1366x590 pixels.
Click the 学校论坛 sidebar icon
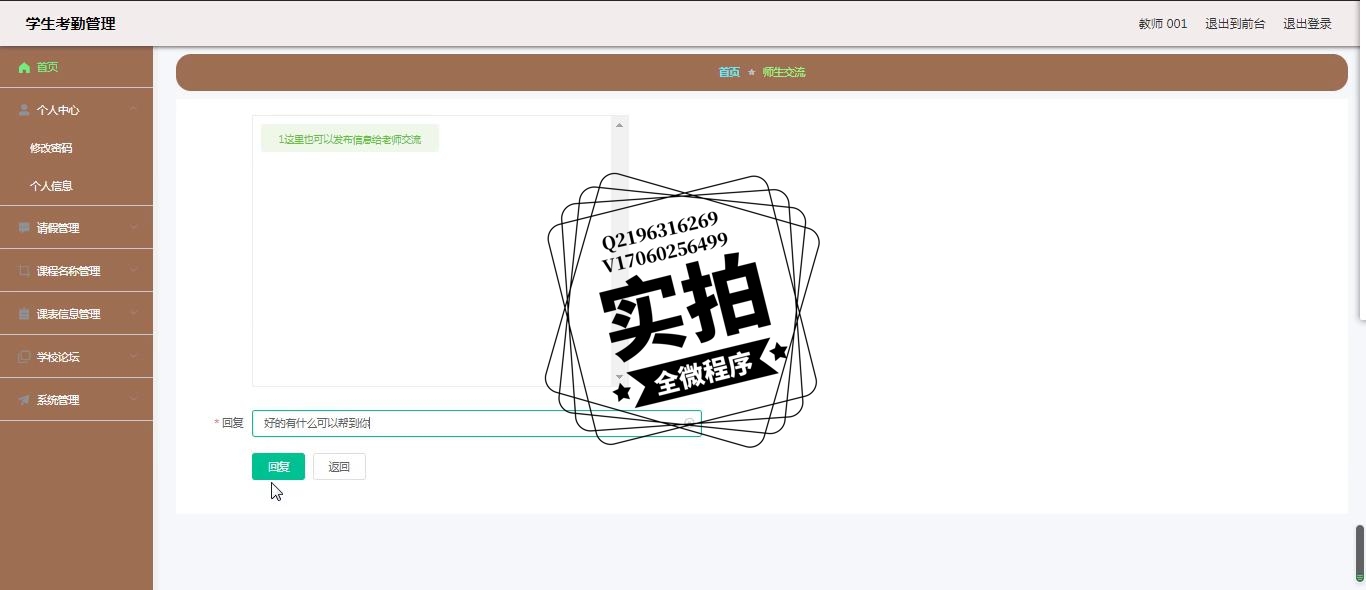tap(24, 357)
